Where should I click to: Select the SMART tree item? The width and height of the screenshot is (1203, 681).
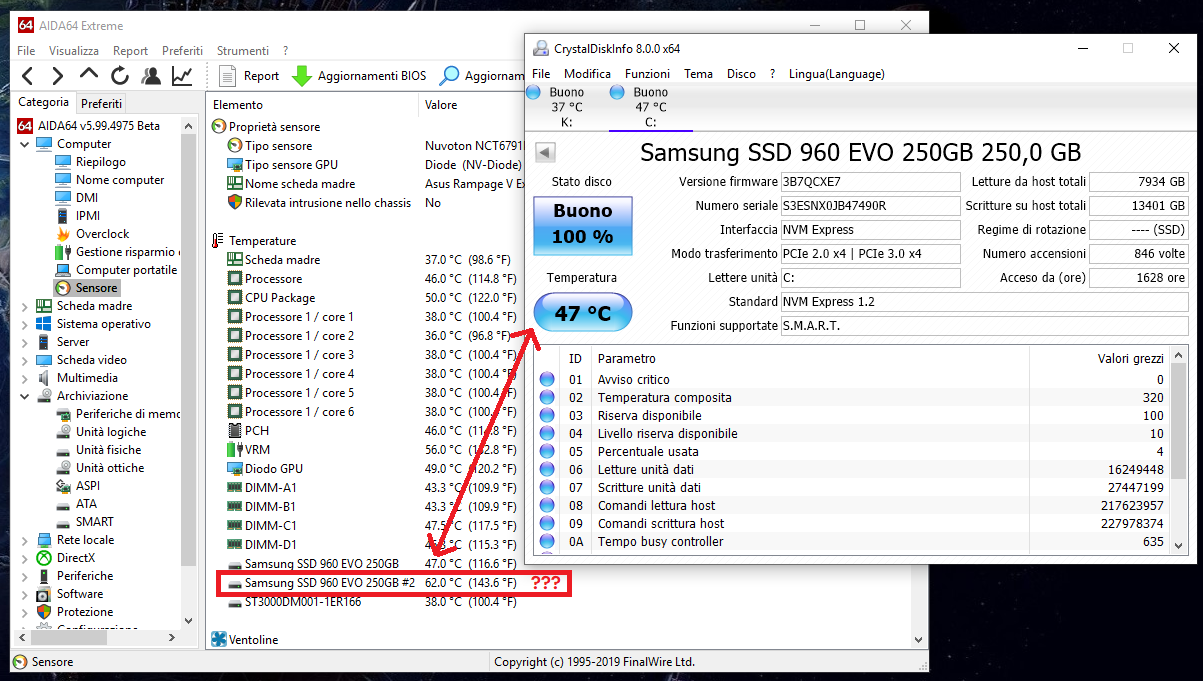[95, 522]
